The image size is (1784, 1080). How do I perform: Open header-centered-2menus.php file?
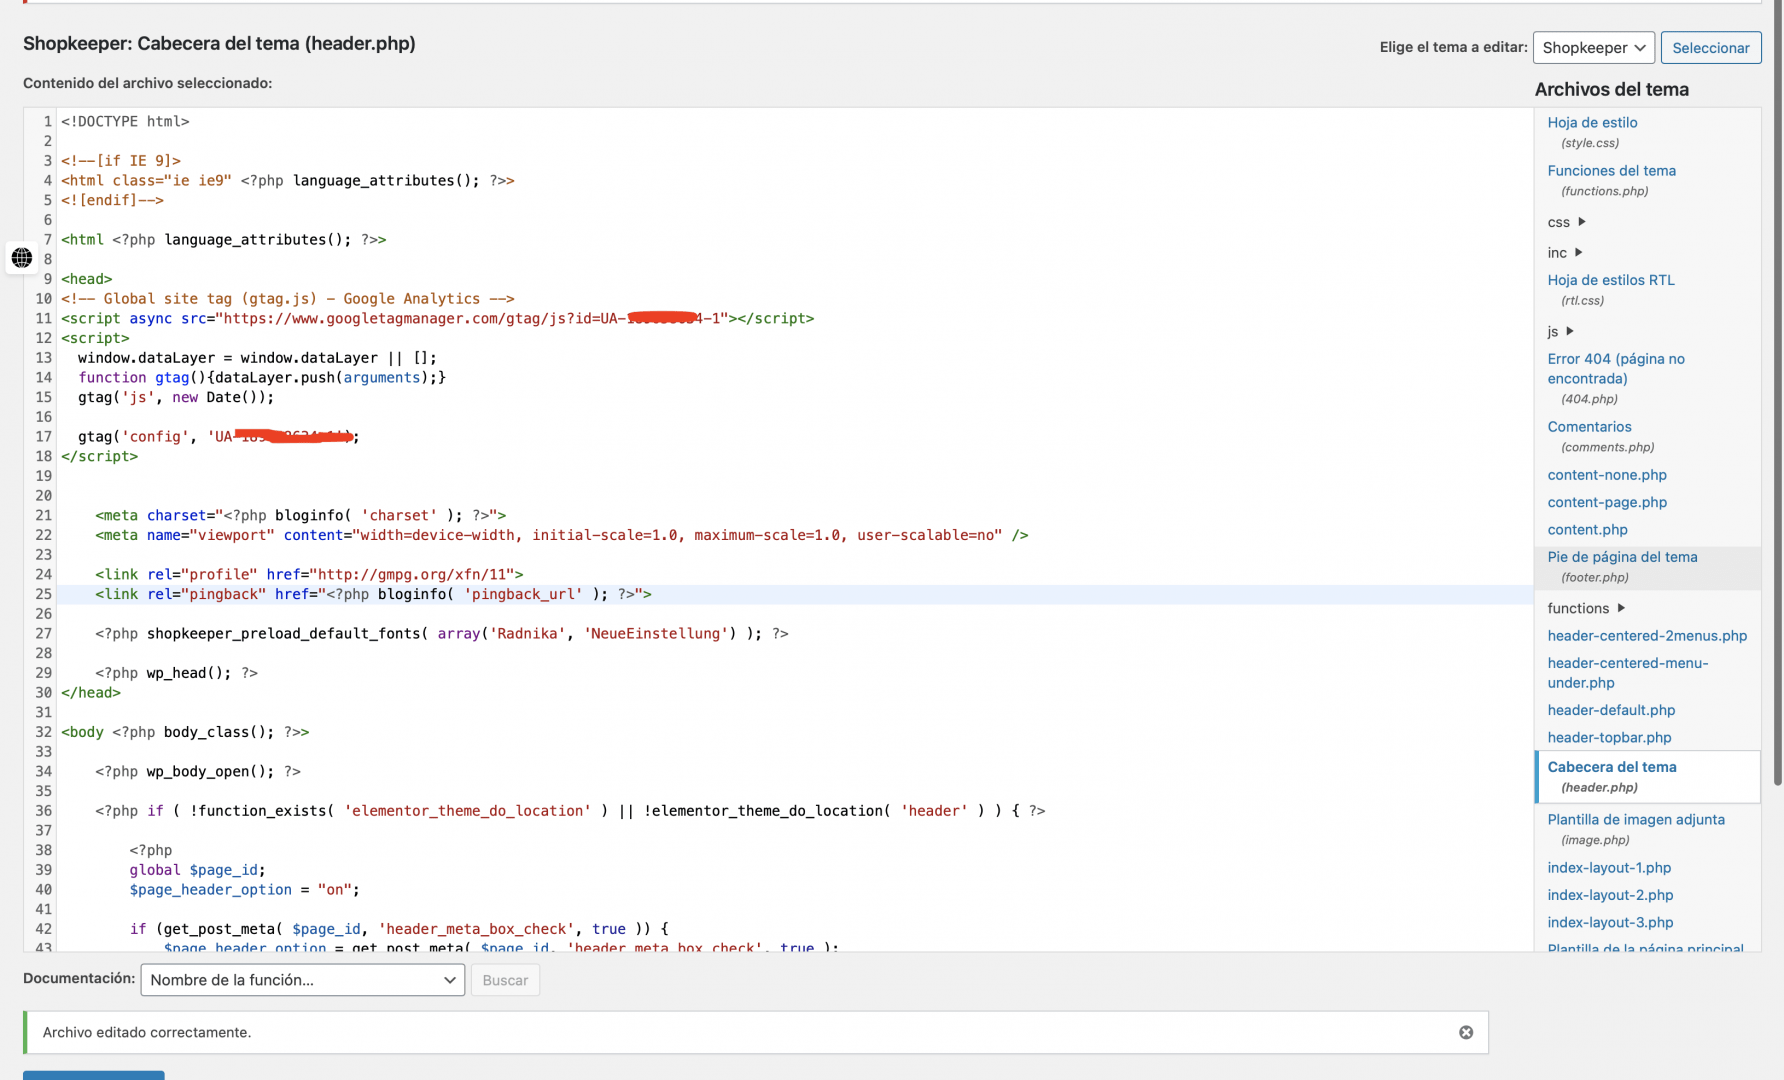coord(1647,635)
